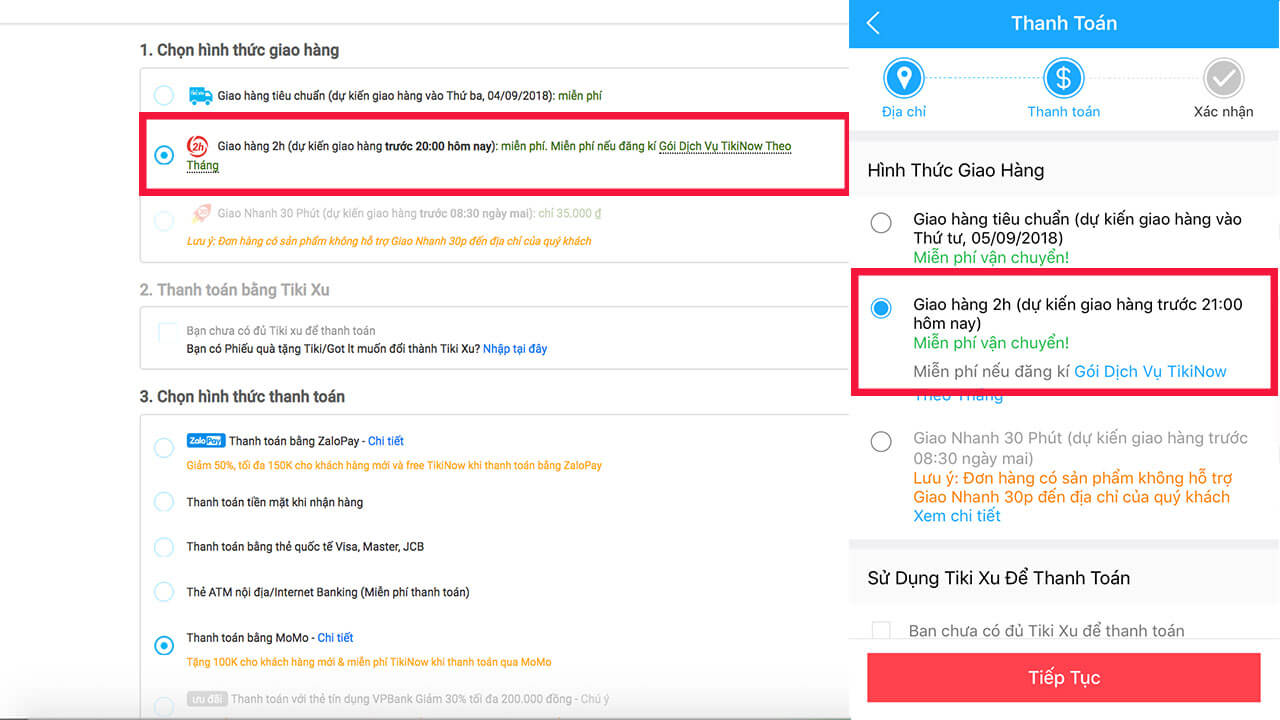Viewport: 1280px width, 720px height.
Task: Select Giao hàng 2h radio on desktop page
Action: [x=164, y=155]
